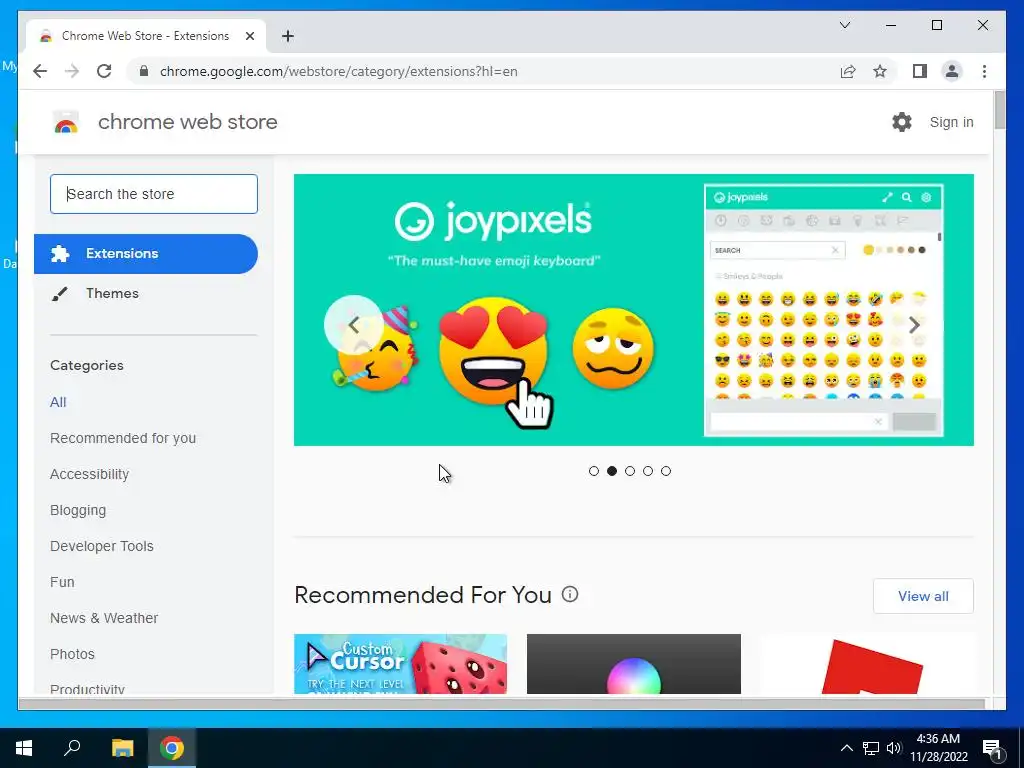The width and height of the screenshot is (1024, 768).
Task: Open the network status tray icon
Action: point(871,748)
